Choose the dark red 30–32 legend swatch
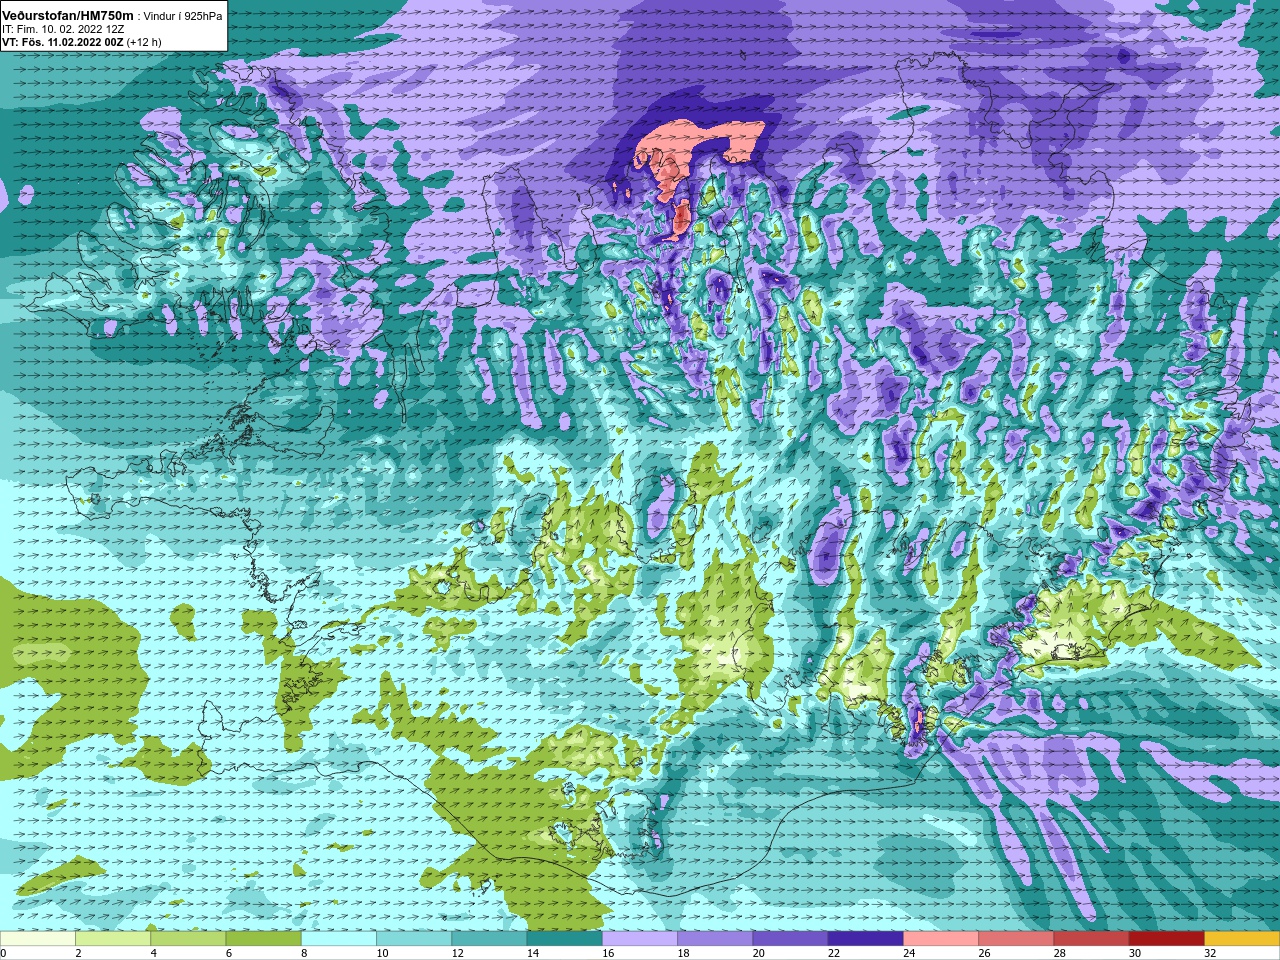1280x960 pixels. point(1166,939)
